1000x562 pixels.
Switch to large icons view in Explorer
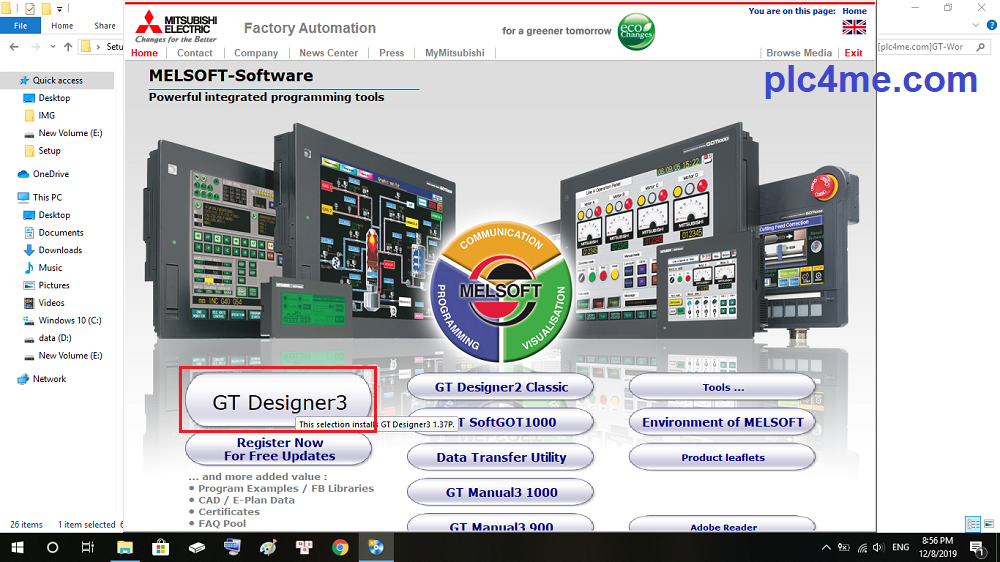pyautogui.click(x=988, y=524)
